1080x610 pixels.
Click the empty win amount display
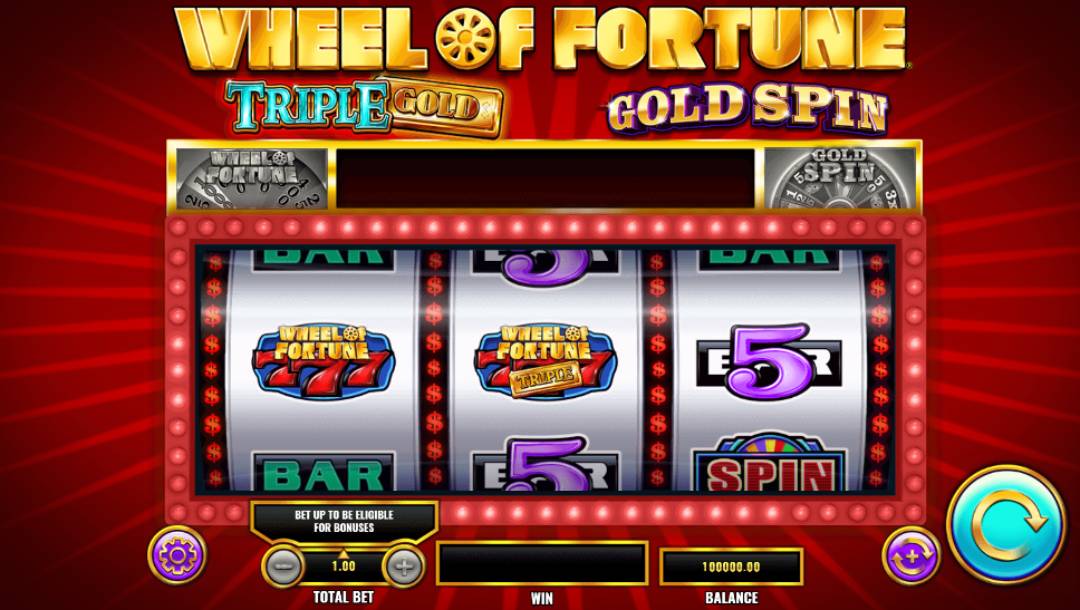click(x=542, y=563)
